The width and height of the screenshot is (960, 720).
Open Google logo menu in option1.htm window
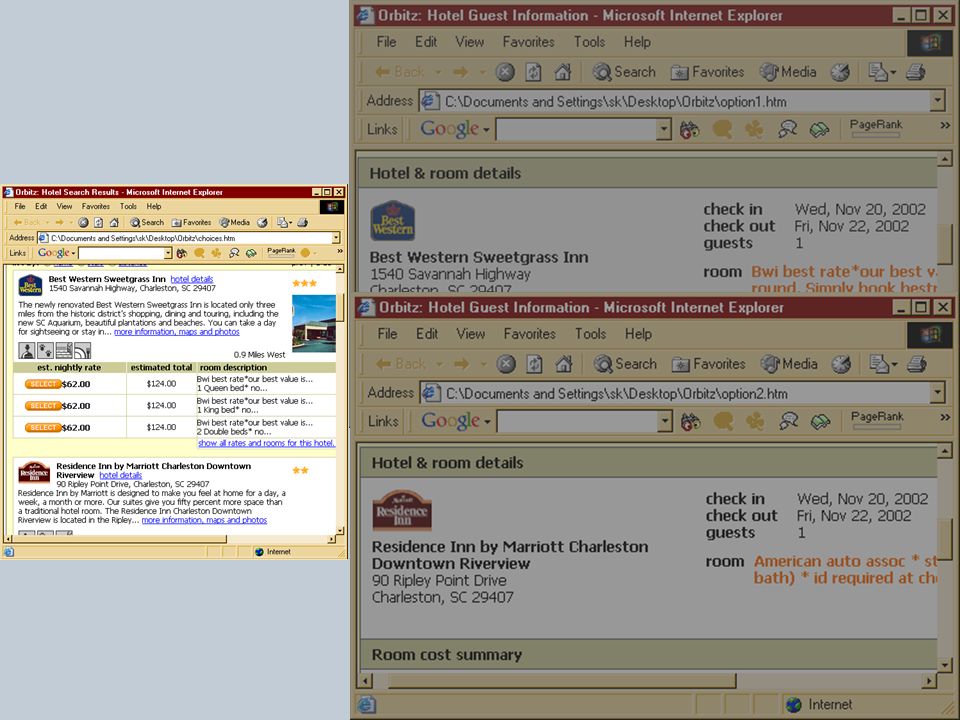[454, 129]
